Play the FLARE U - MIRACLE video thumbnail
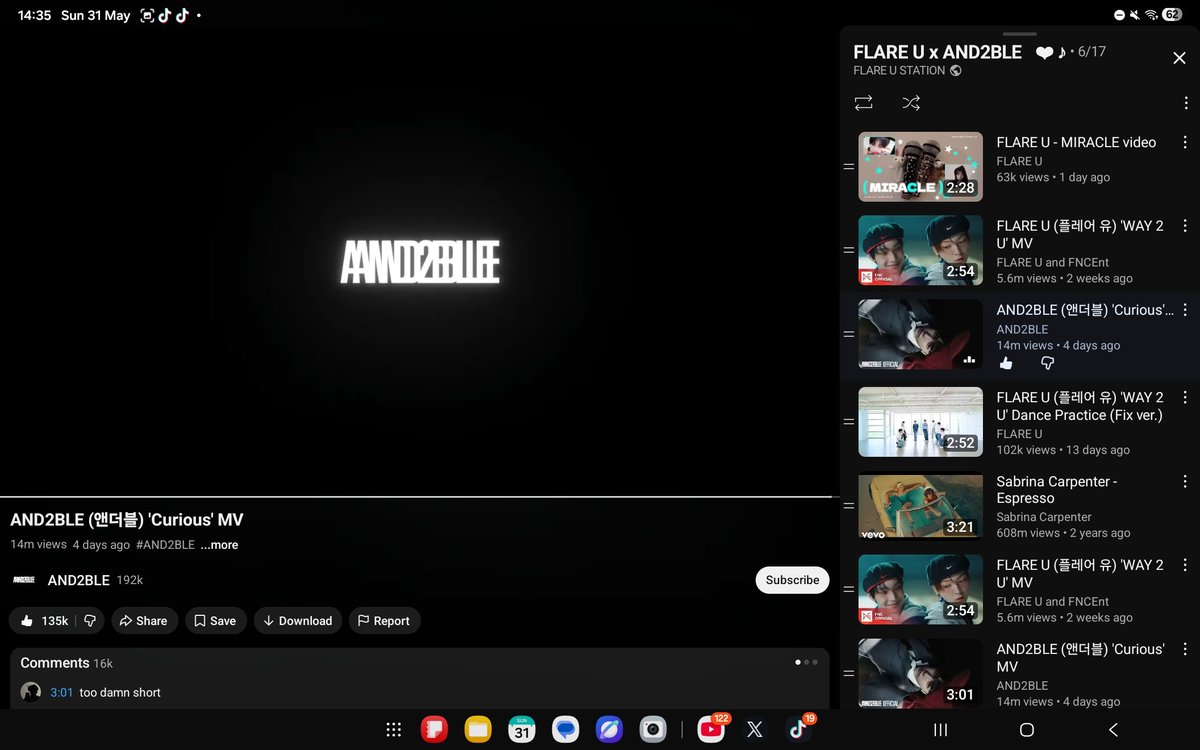This screenshot has height=750, width=1200. click(920, 167)
